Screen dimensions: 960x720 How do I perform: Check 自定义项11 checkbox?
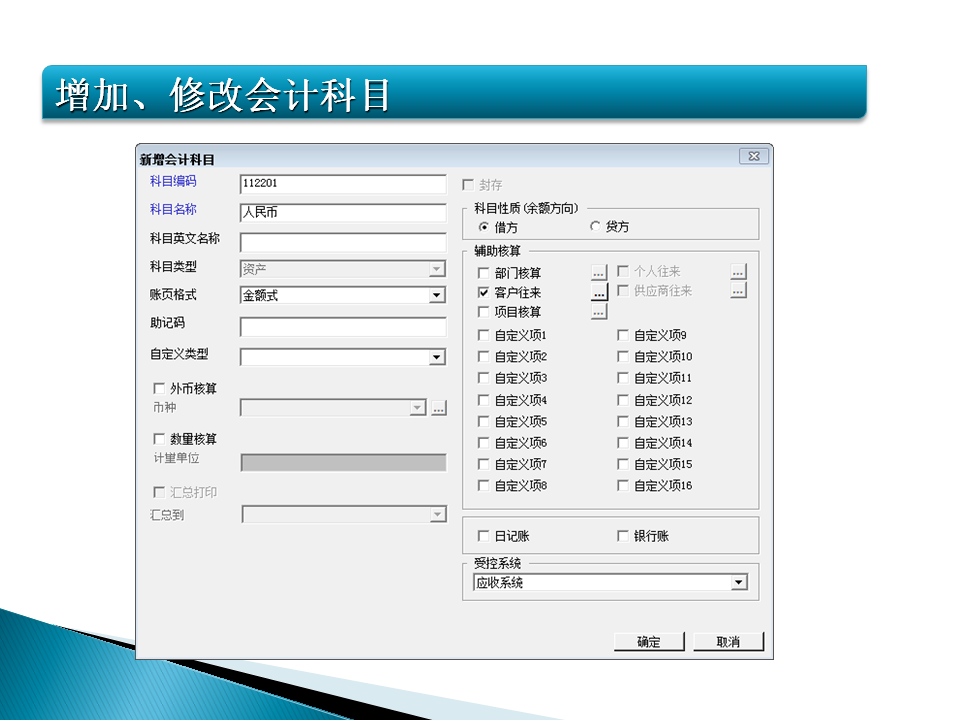[x=623, y=378]
